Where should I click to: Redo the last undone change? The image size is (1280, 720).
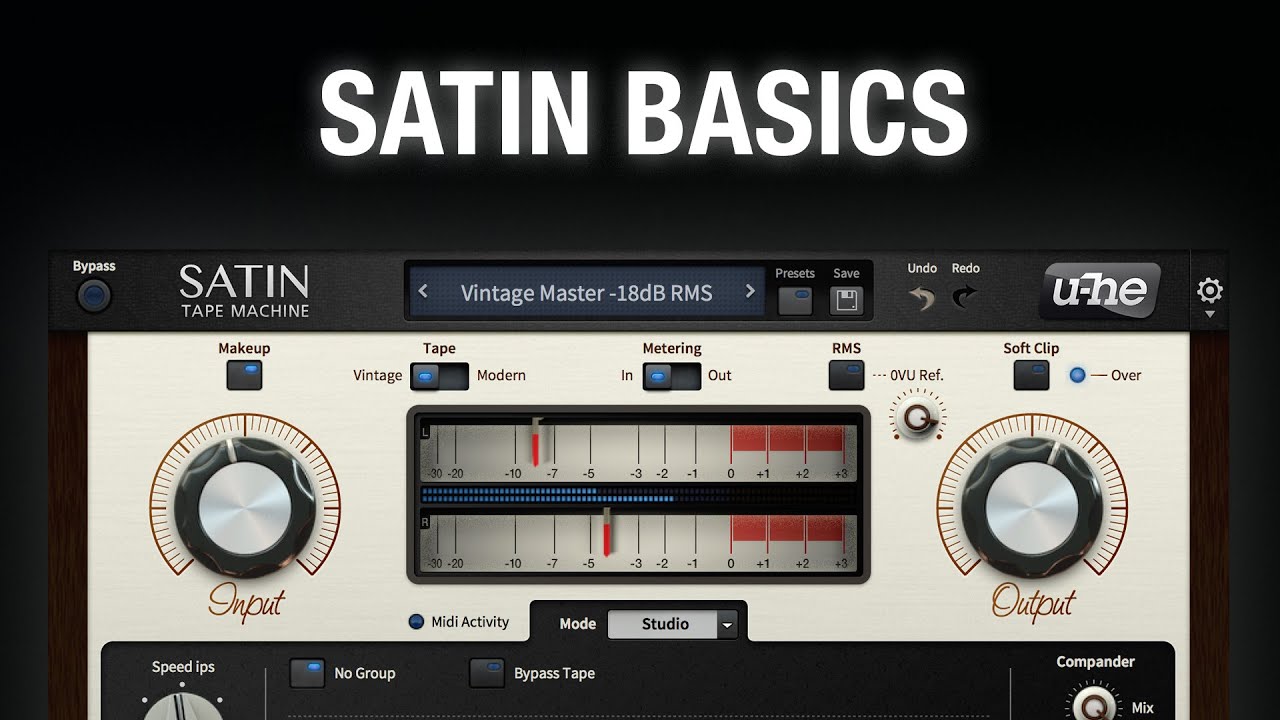[x=965, y=297]
